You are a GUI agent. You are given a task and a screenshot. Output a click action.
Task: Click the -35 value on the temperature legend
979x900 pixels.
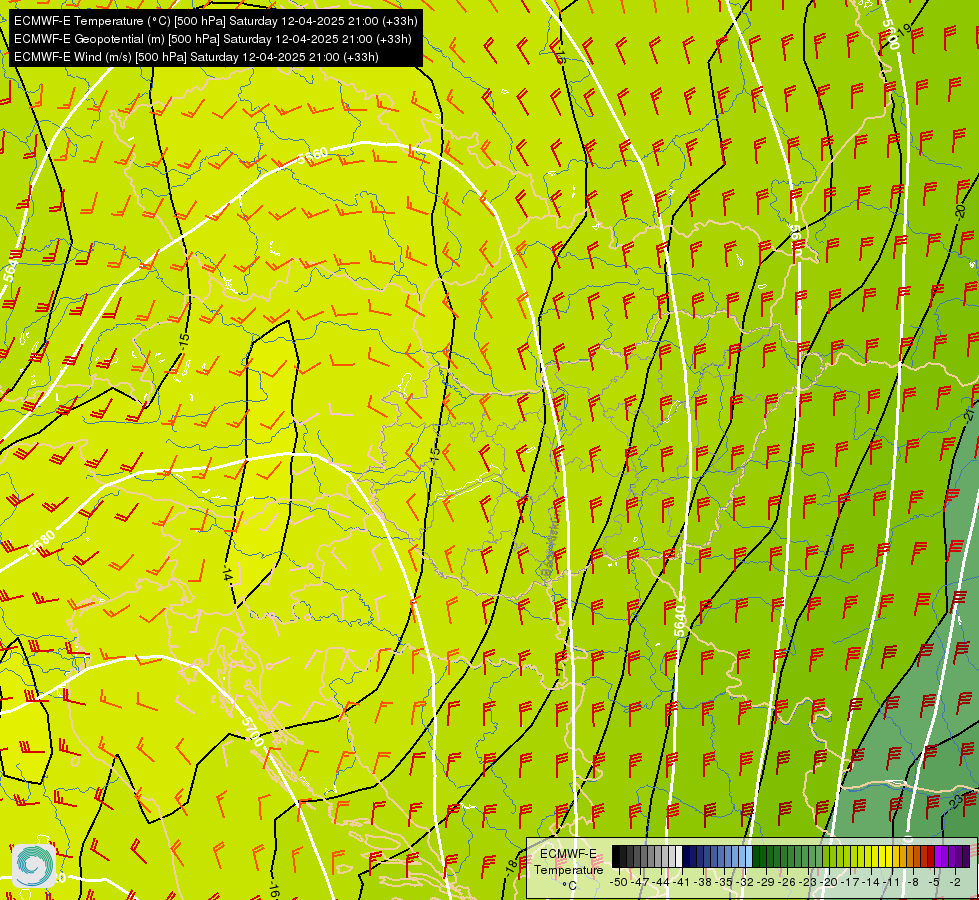pos(724,882)
